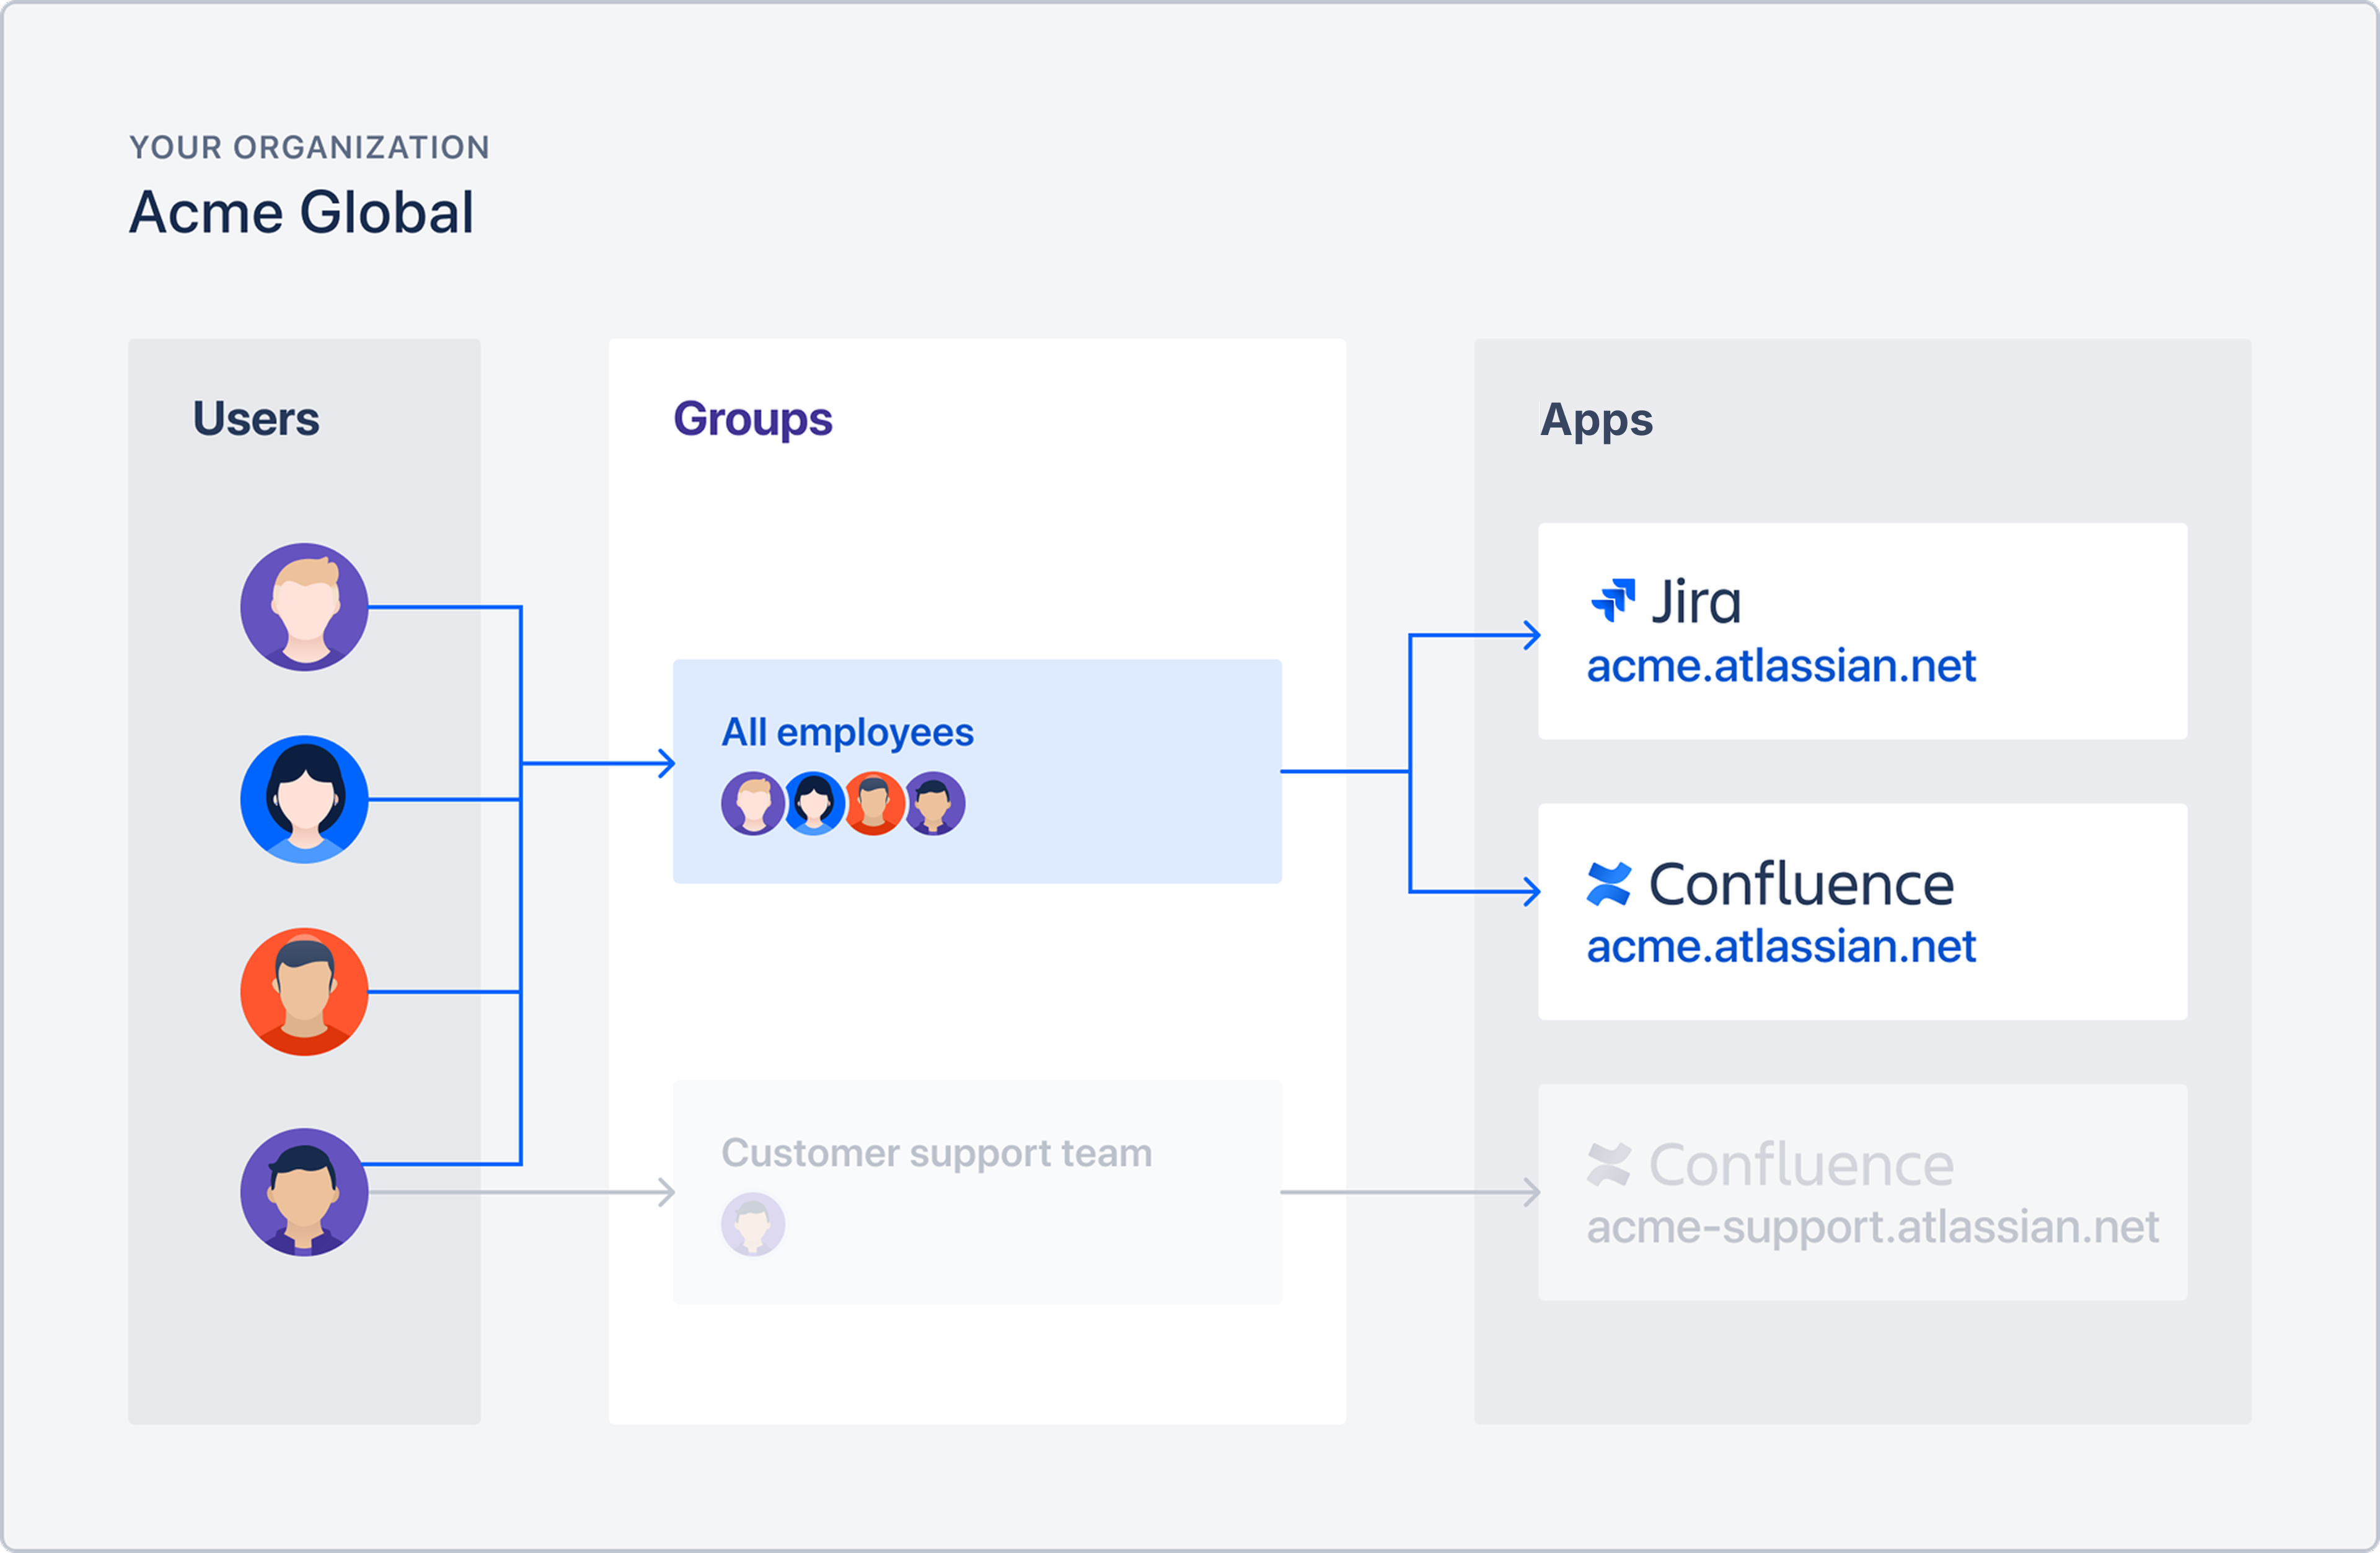Select the bottom purple avatar in Users column
The width and height of the screenshot is (2380, 1553).
point(304,1192)
